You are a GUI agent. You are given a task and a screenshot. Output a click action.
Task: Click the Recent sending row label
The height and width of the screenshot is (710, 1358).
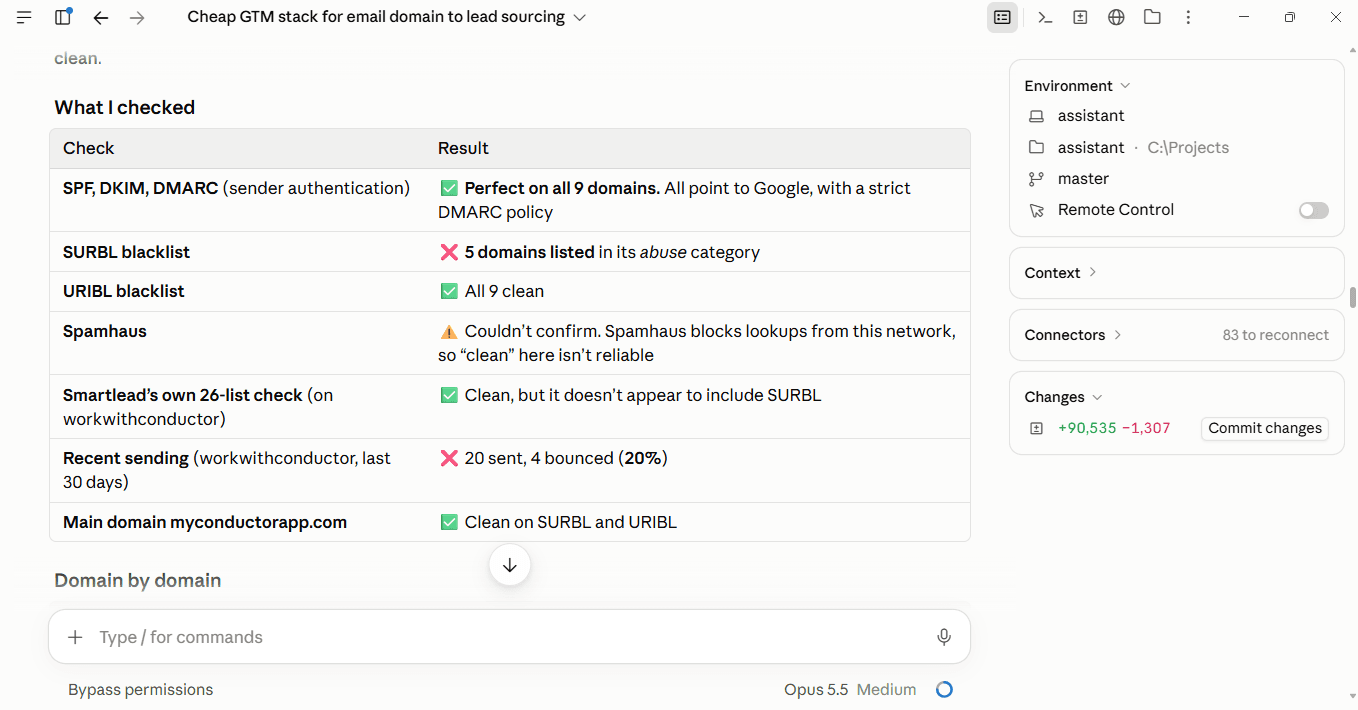tap(227, 470)
